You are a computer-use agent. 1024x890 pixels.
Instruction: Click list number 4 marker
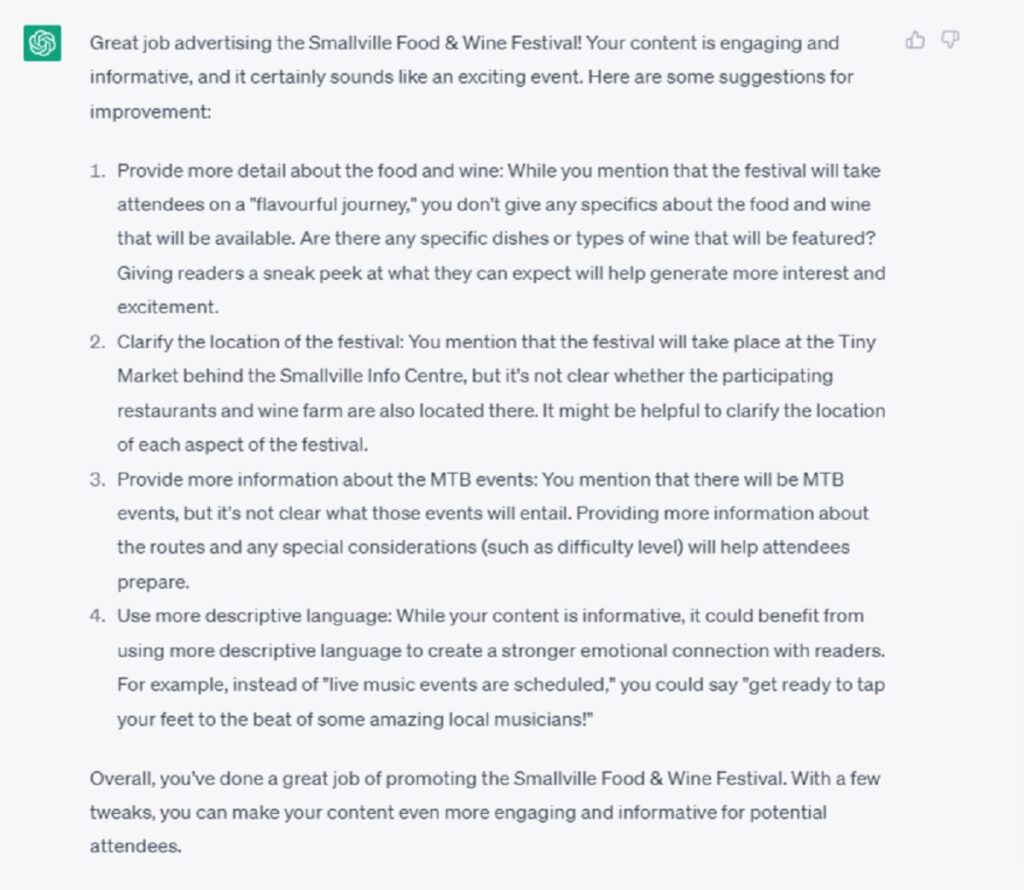click(x=97, y=616)
